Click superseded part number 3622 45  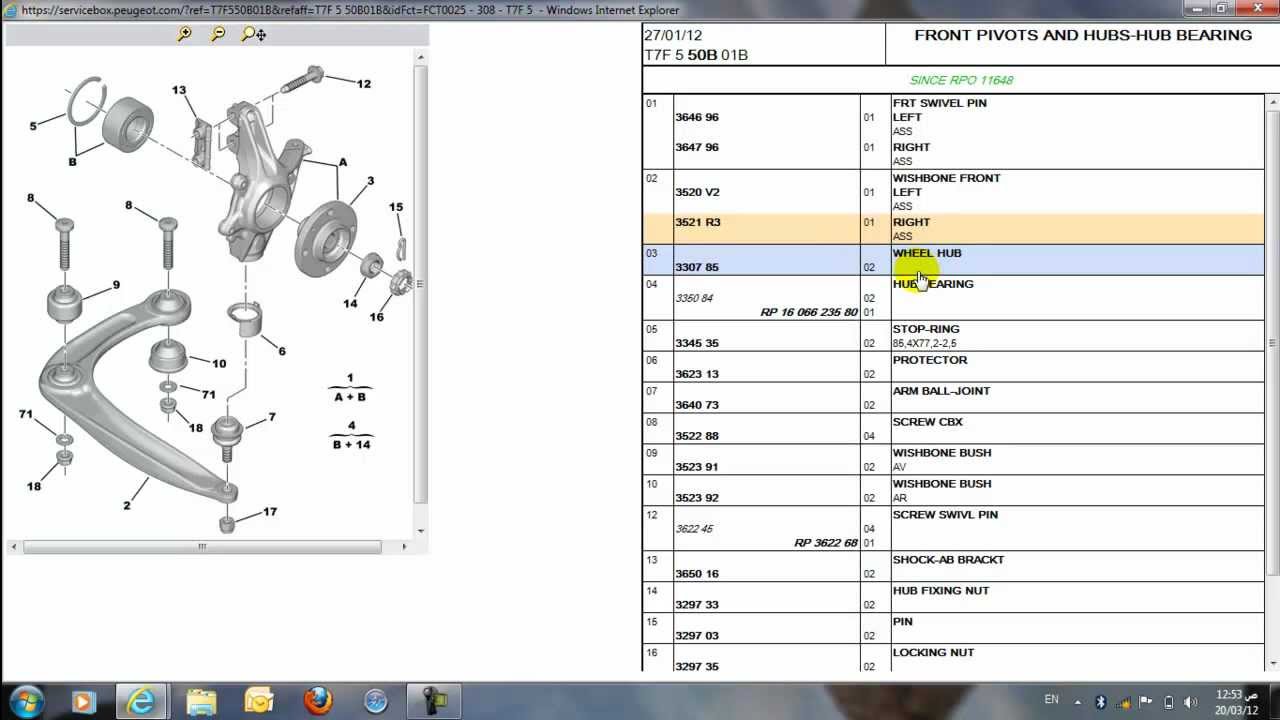pos(694,529)
